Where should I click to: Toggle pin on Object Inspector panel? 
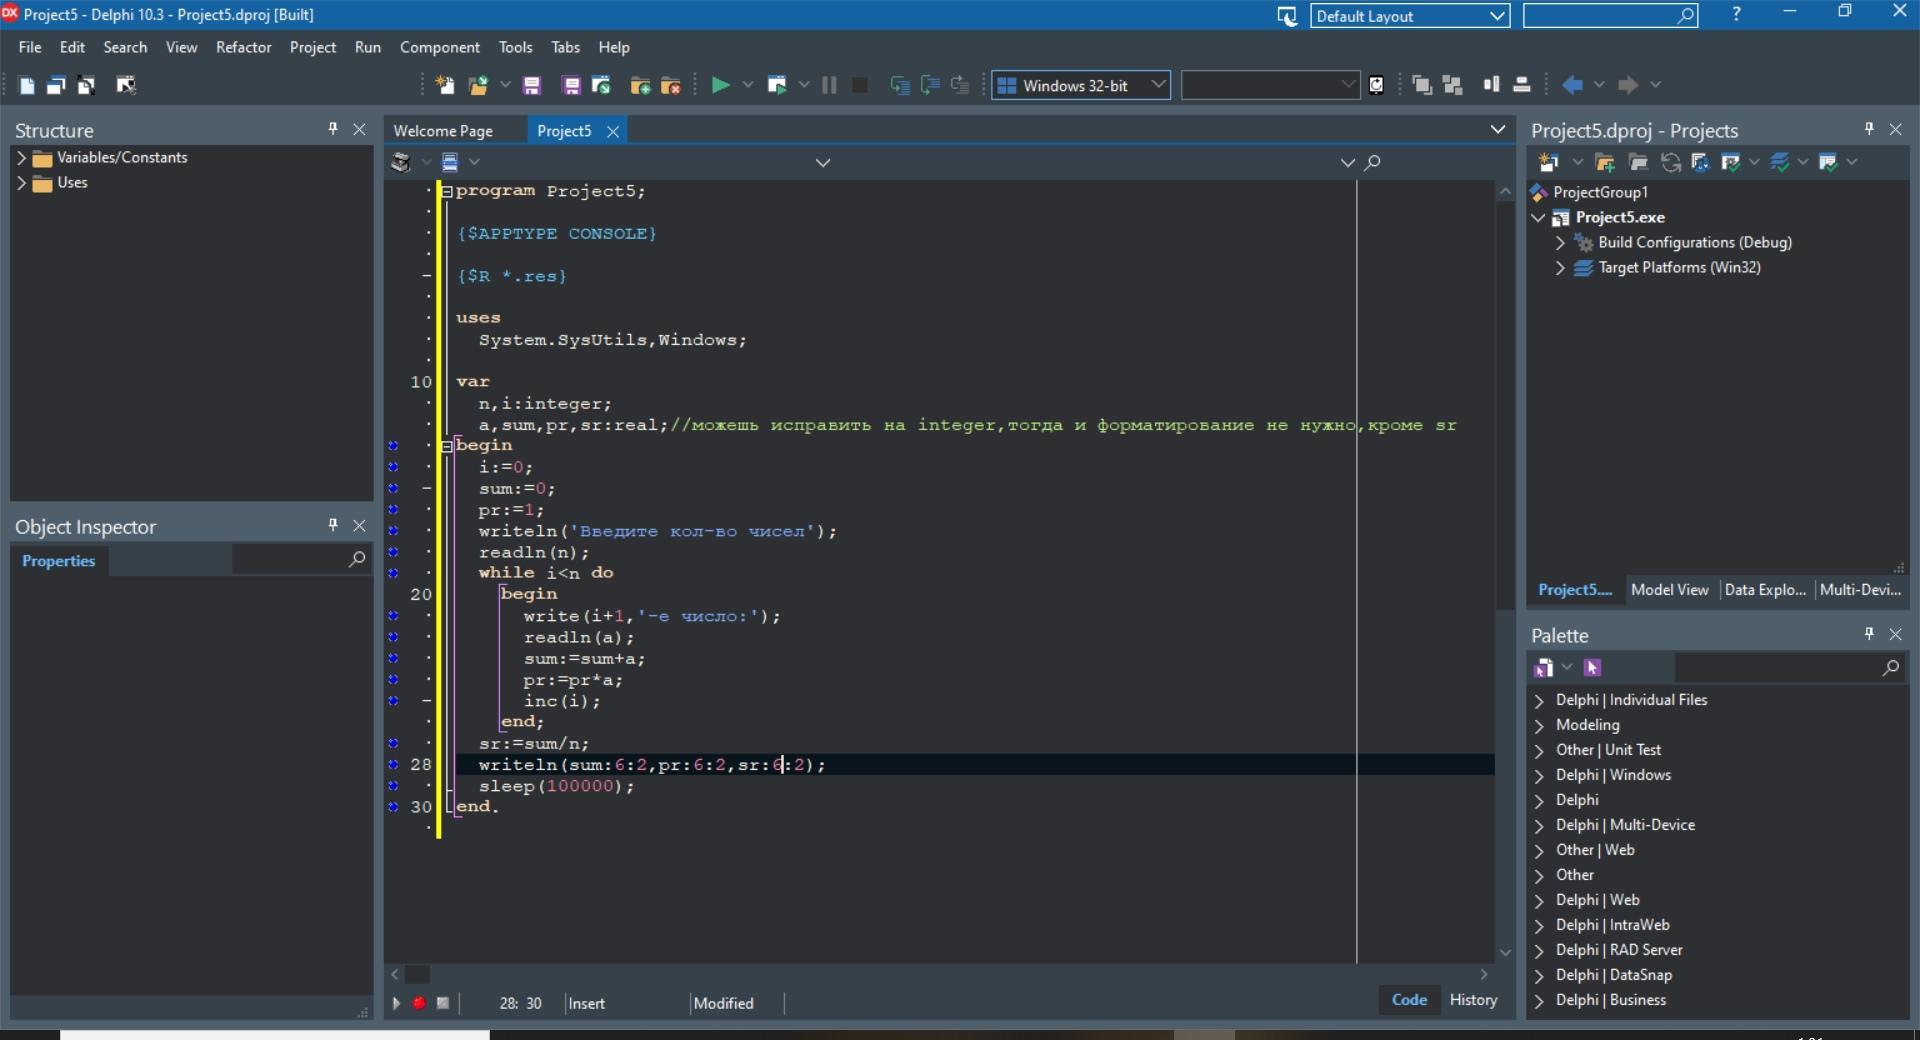[x=333, y=525]
